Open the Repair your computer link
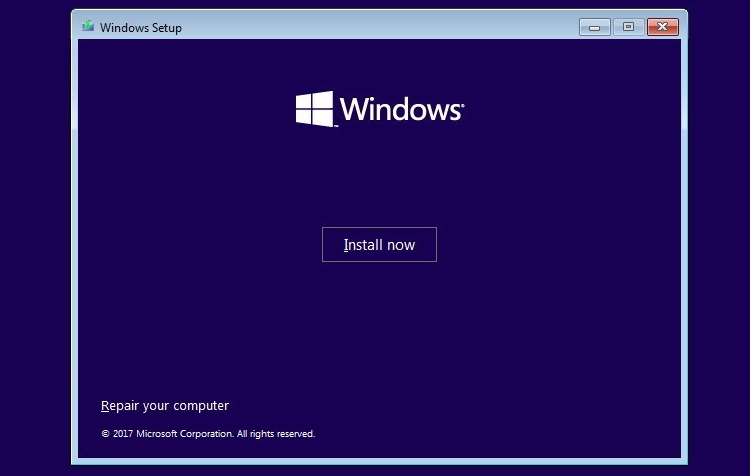Image resolution: width=750 pixels, height=476 pixels. (165, 406)
